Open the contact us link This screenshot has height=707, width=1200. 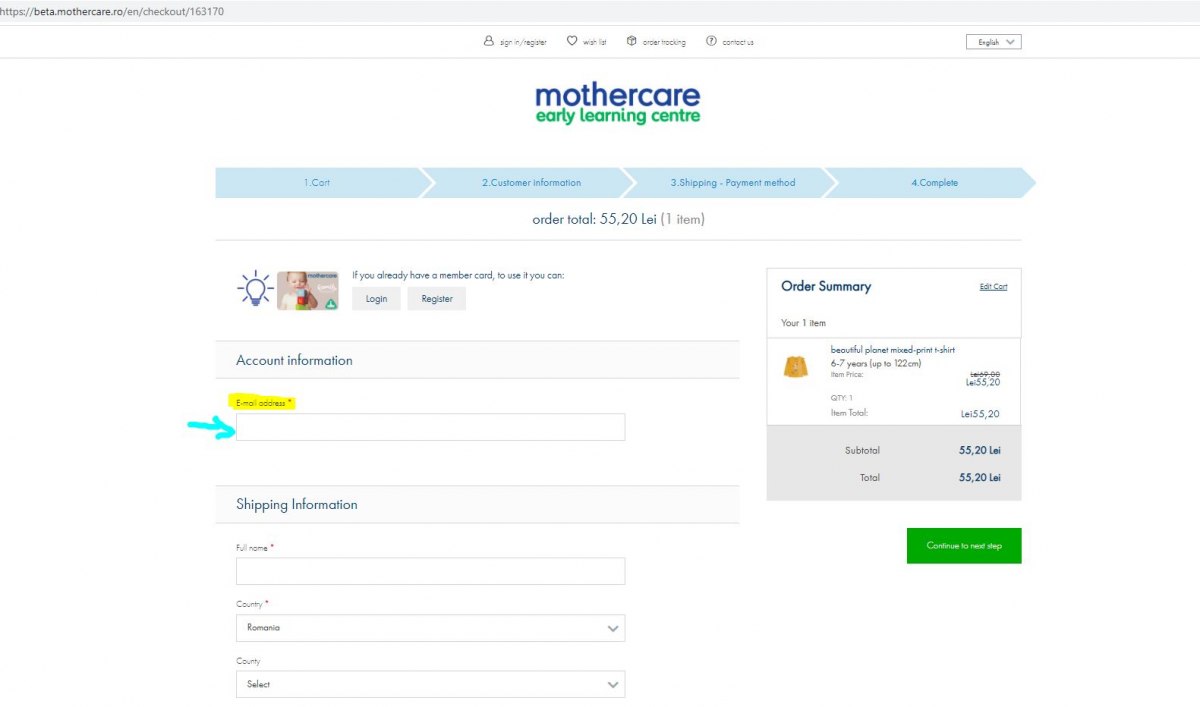(738, 43)
